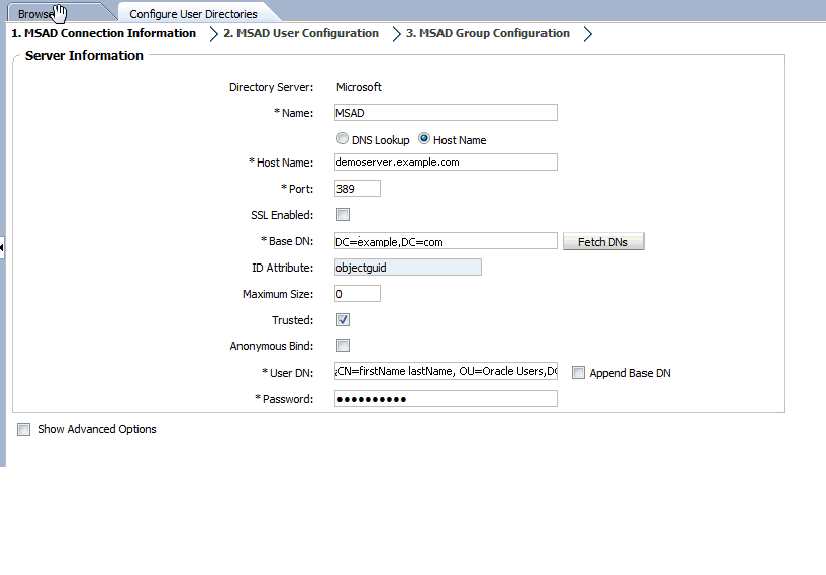This screenshot has width=826, height=575.
Task: Click the Port field showing 389
Action: pyautogui.click(x=357, y=189)
